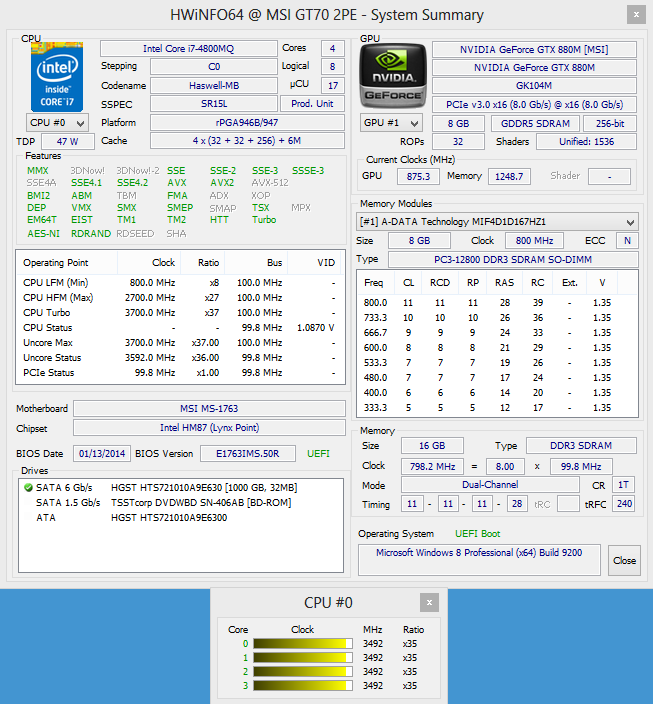Click the Core 2 clock bar
This screenshot has height=704, width=653.
click(x=303, y=672)
